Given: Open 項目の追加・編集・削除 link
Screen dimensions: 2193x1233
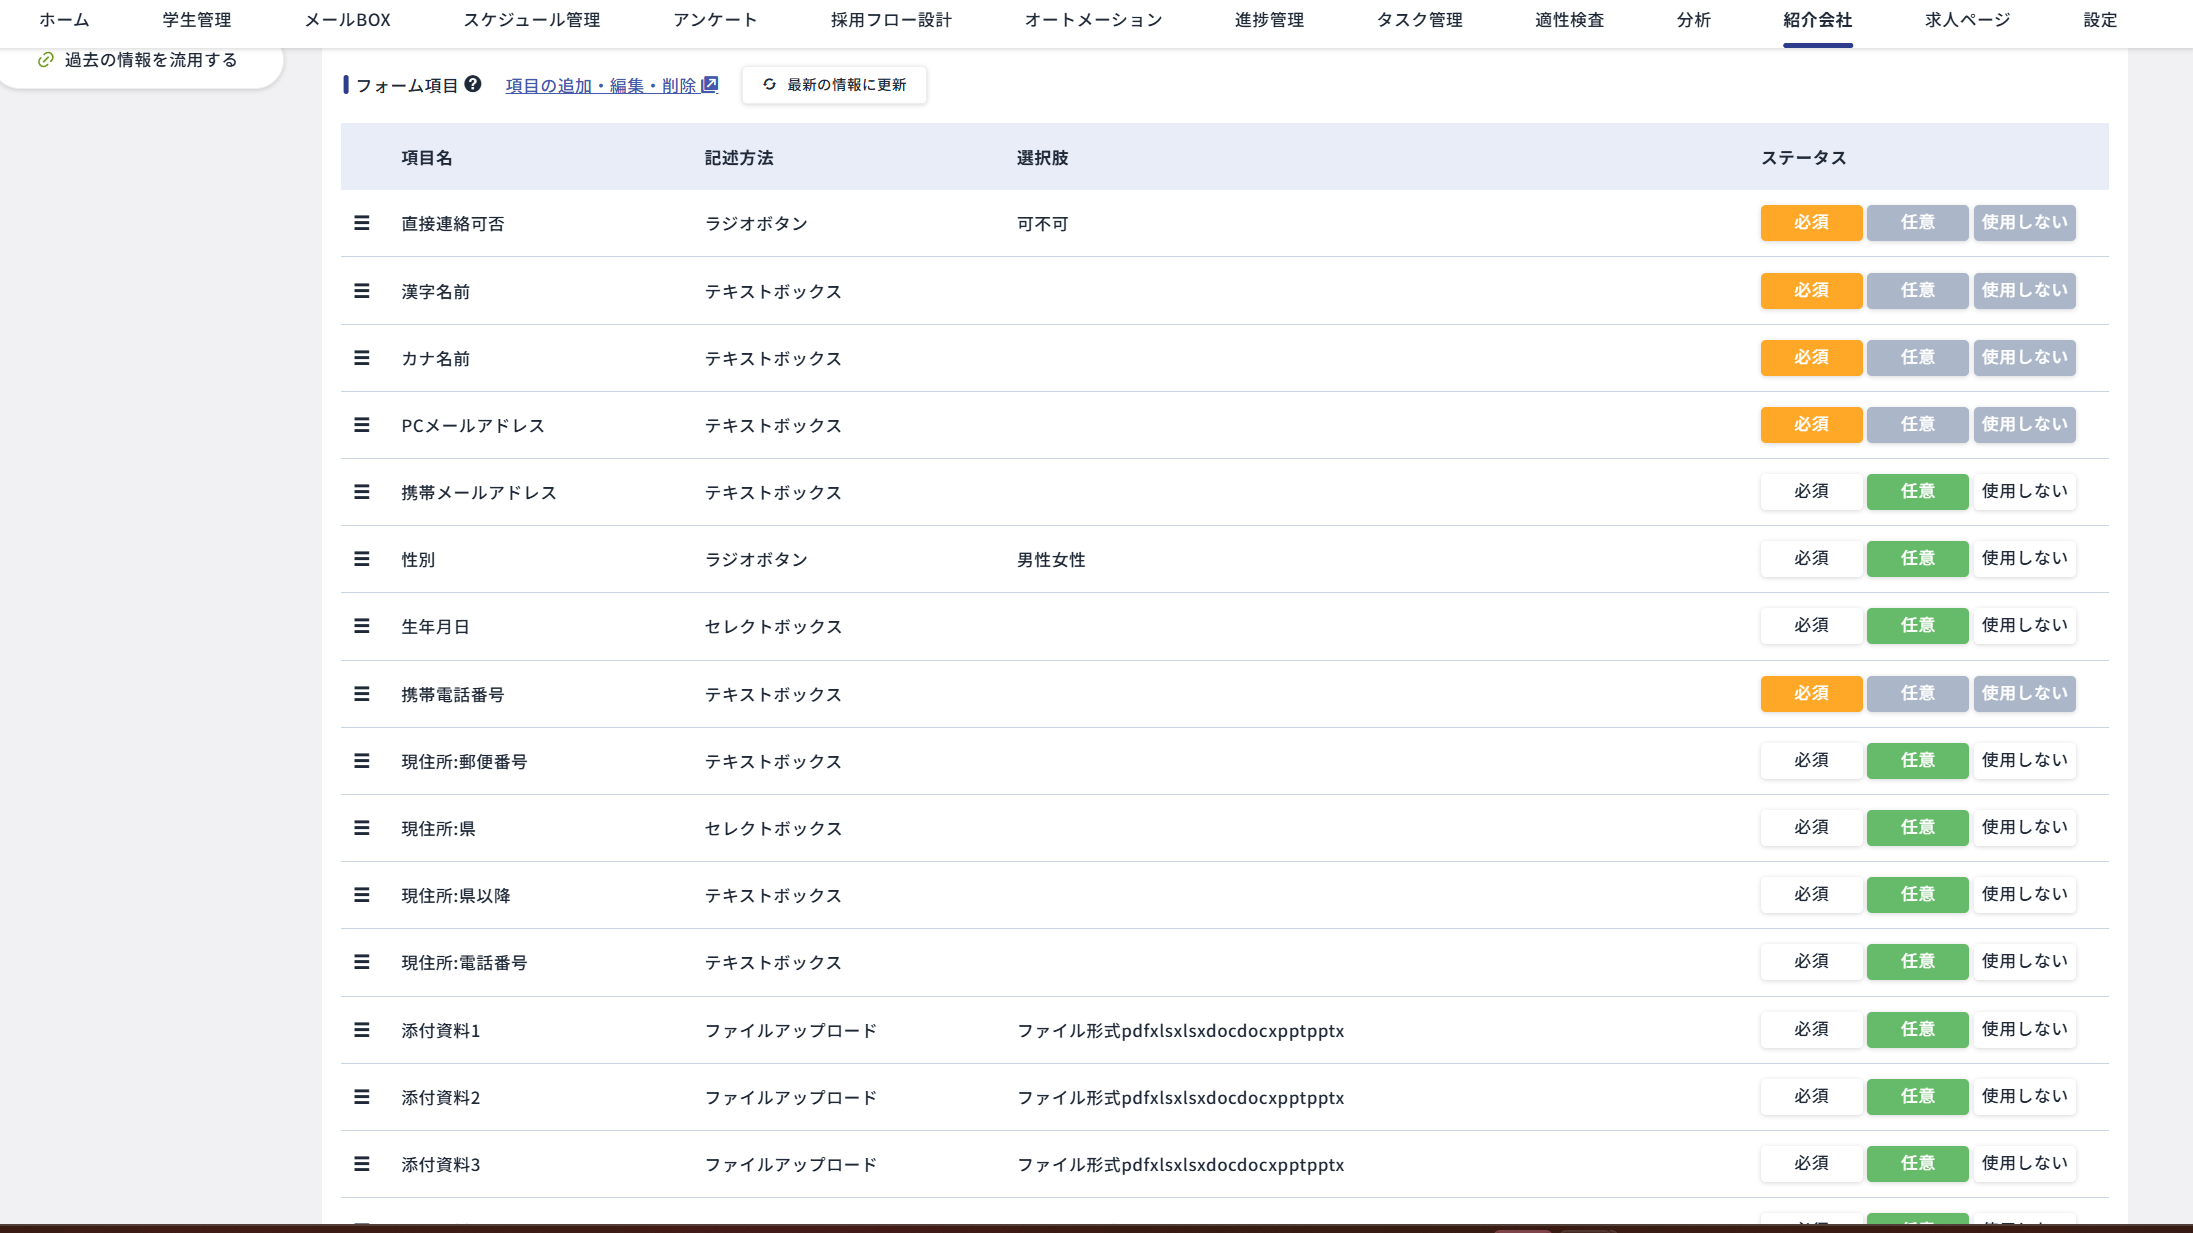Looking at the screenshot, I should point(601,85).
